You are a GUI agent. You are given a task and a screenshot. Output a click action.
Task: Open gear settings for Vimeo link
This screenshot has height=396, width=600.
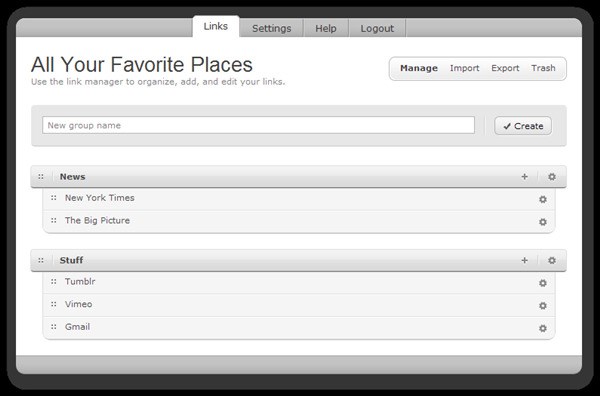point(543,305)
